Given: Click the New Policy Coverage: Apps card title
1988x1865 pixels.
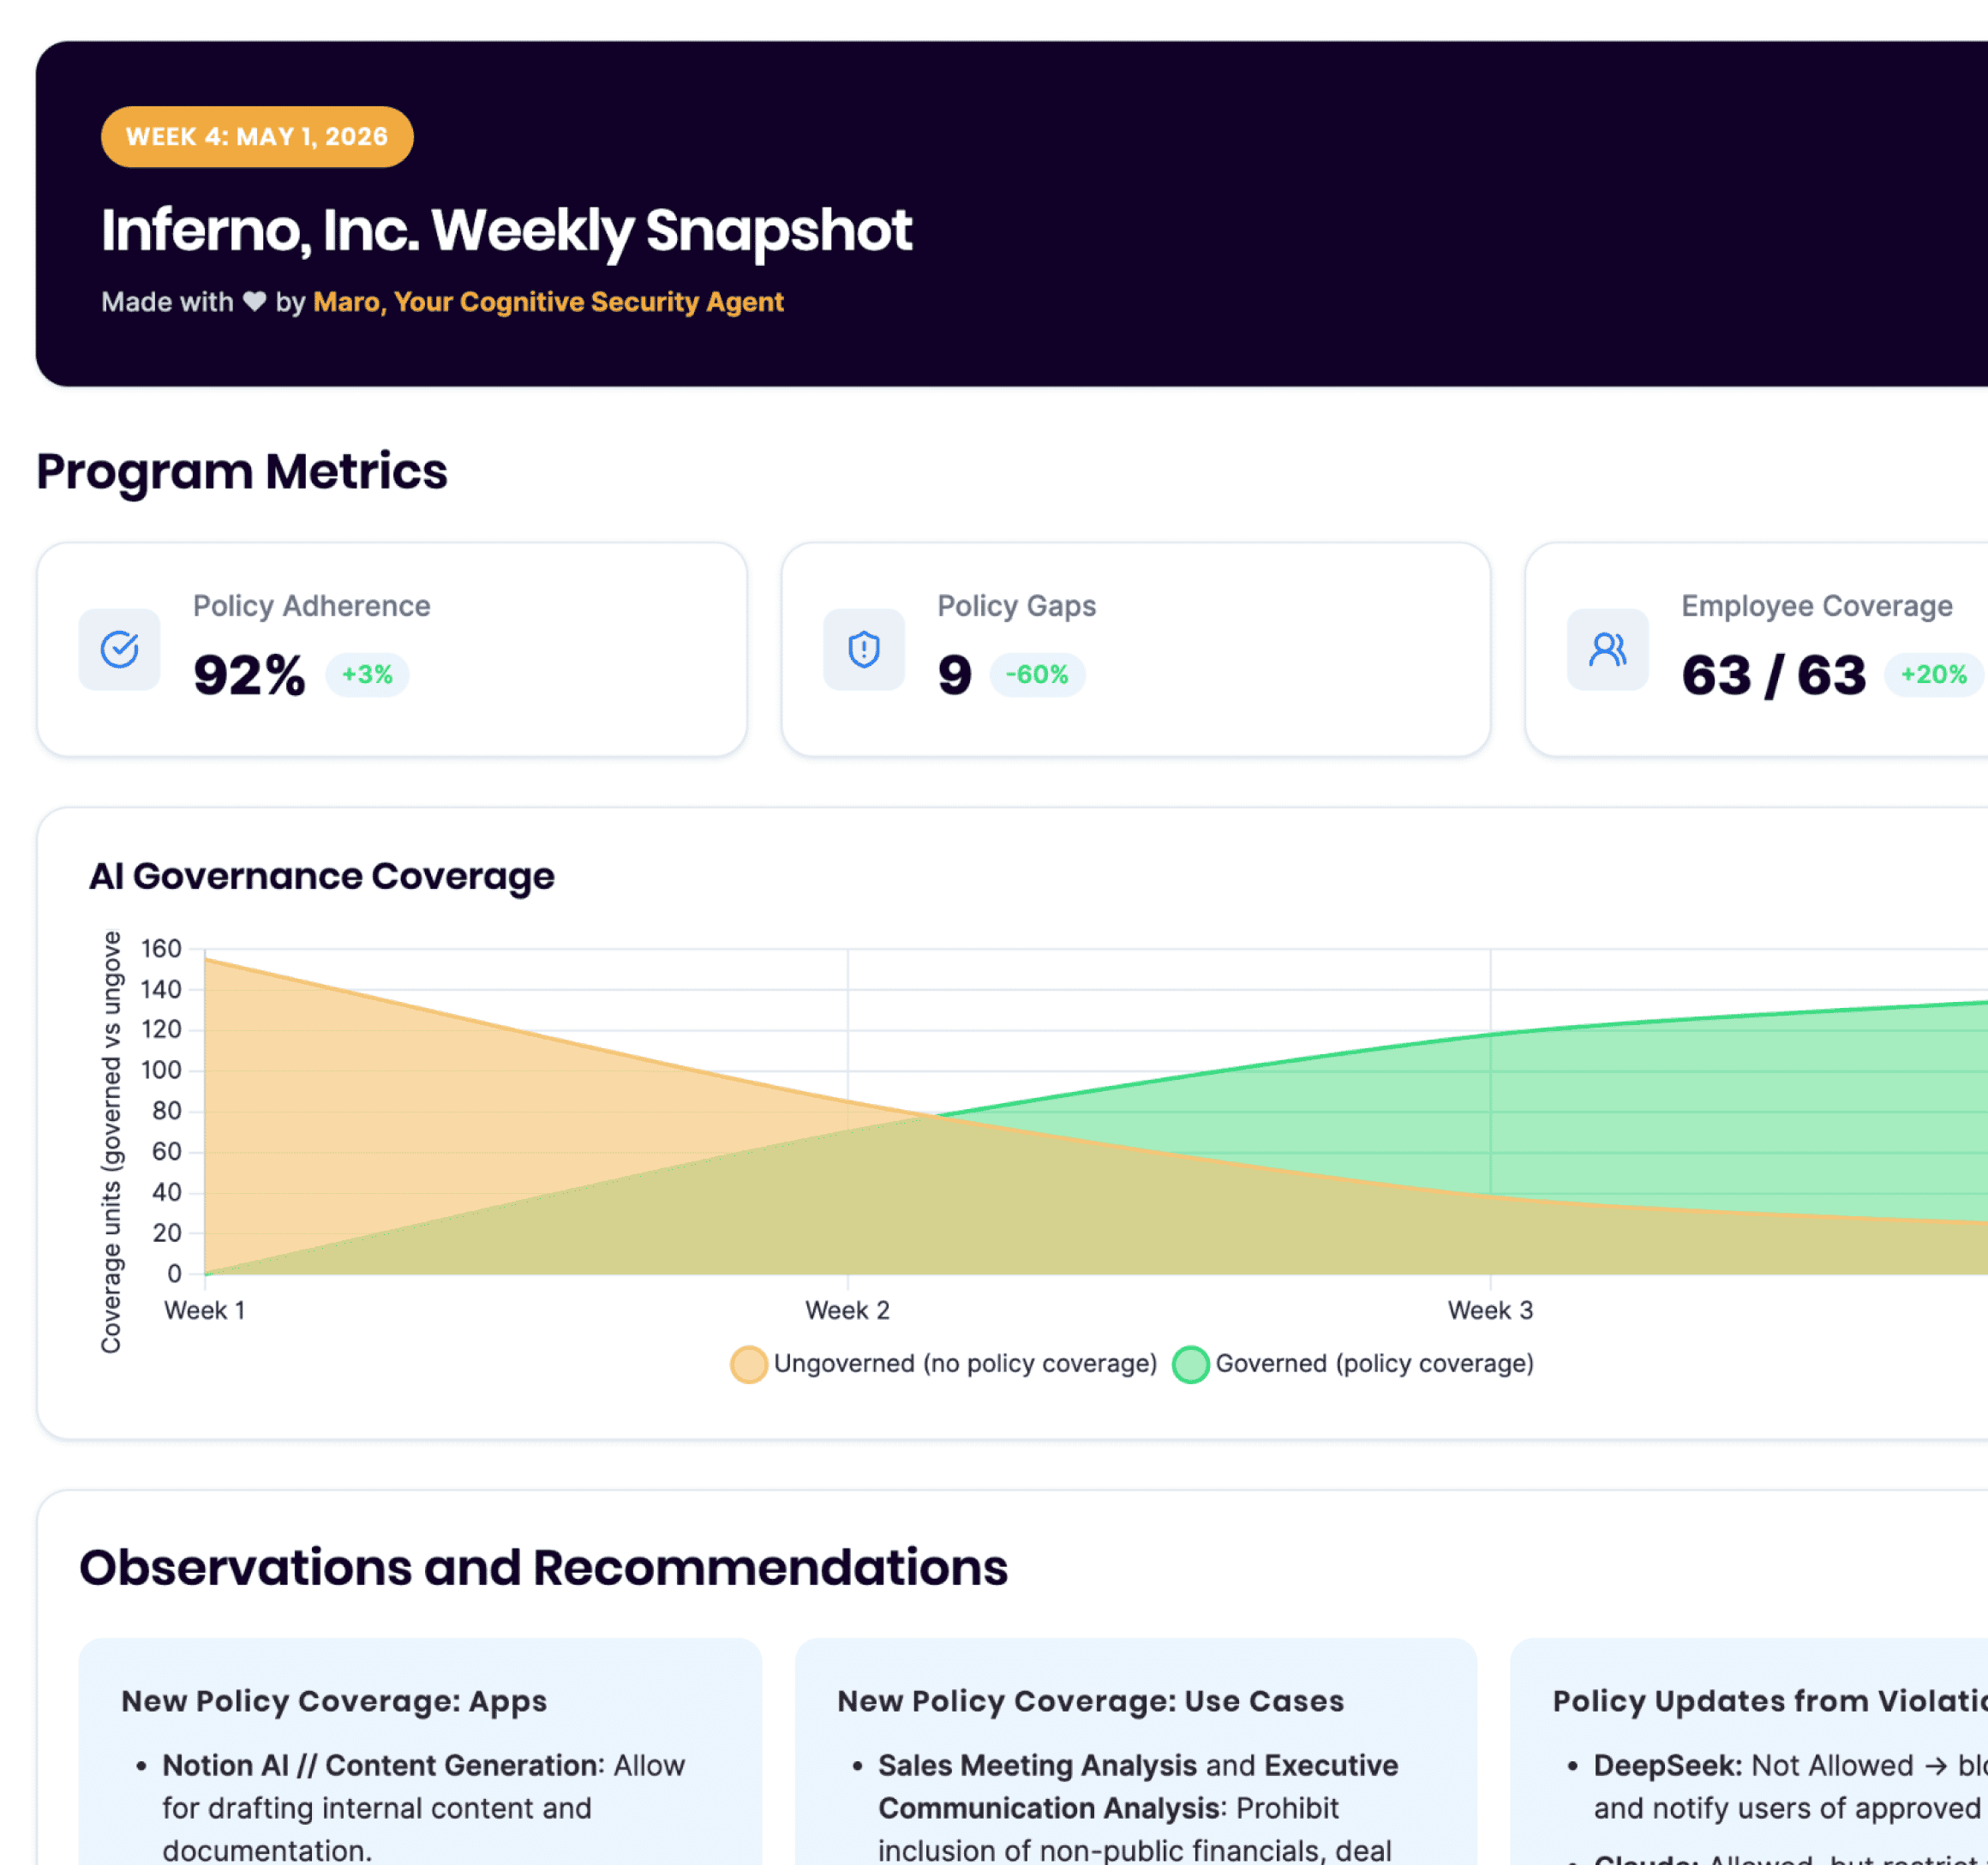Looking at the screenshot, I should [x=334, y=1701].
